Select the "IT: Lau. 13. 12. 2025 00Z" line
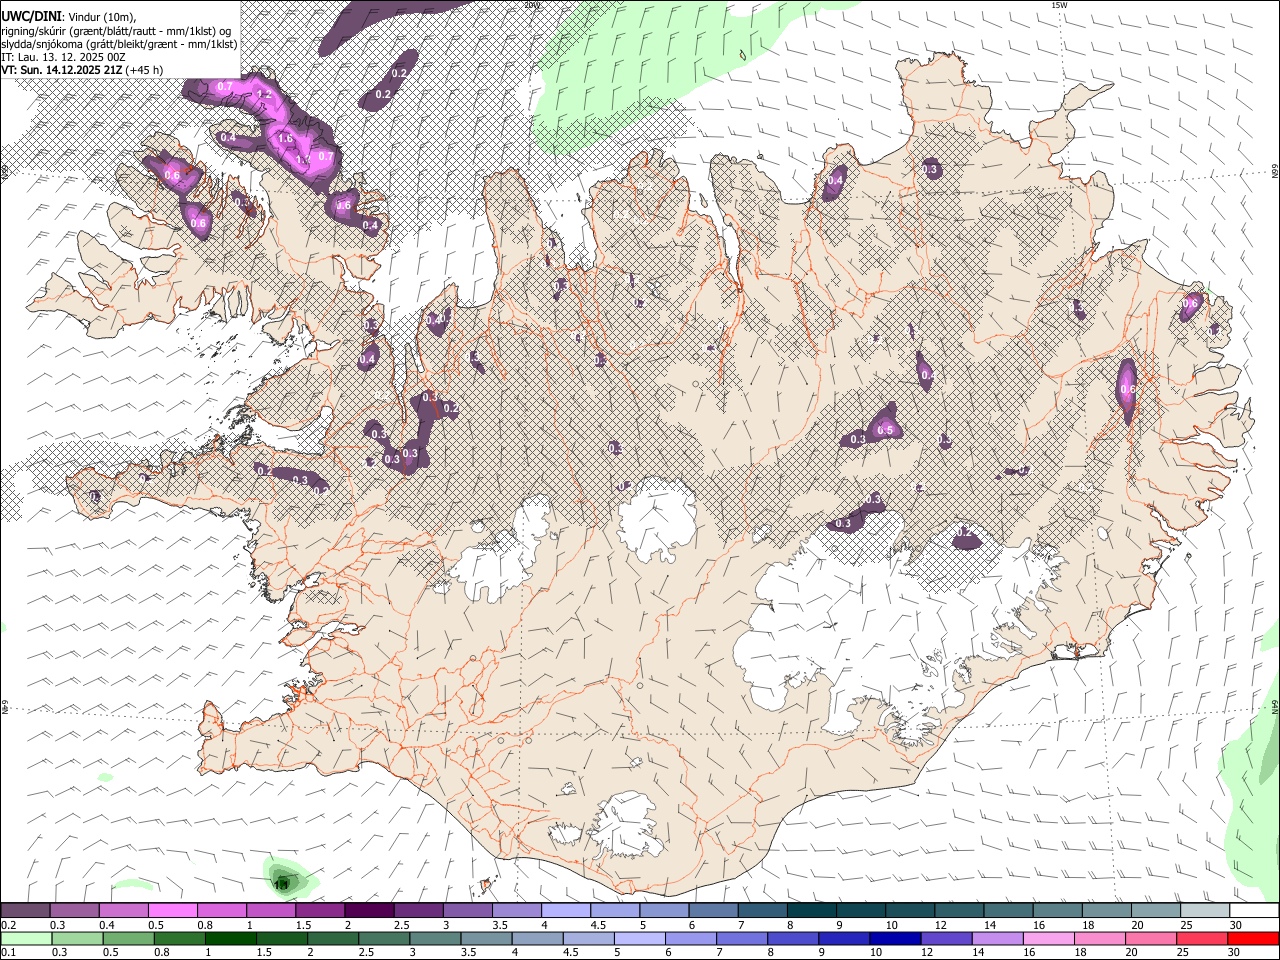Image resolution: width=1280 pixels, height=960 pixels. (x=63, y=57)
